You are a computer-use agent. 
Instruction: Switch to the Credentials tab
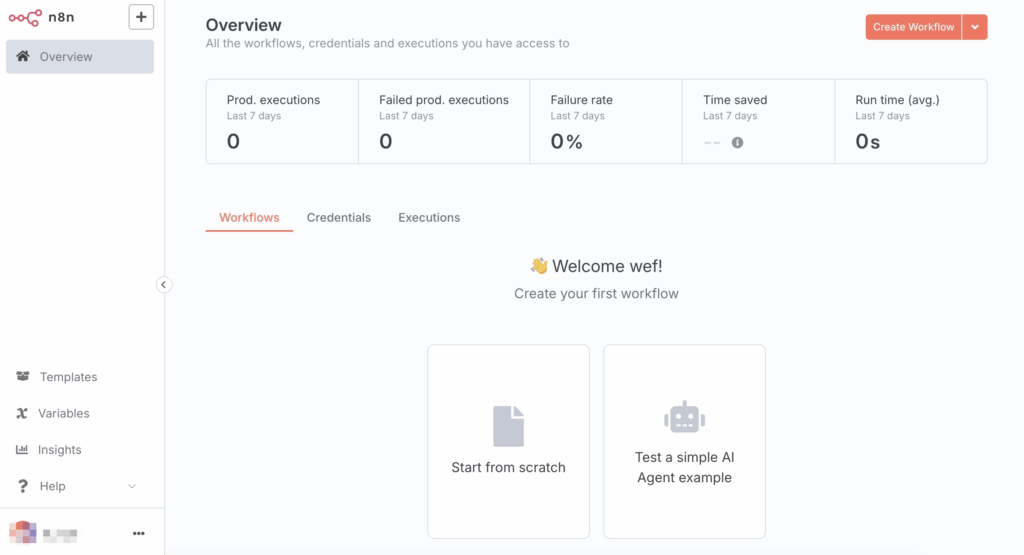point(339,217)
